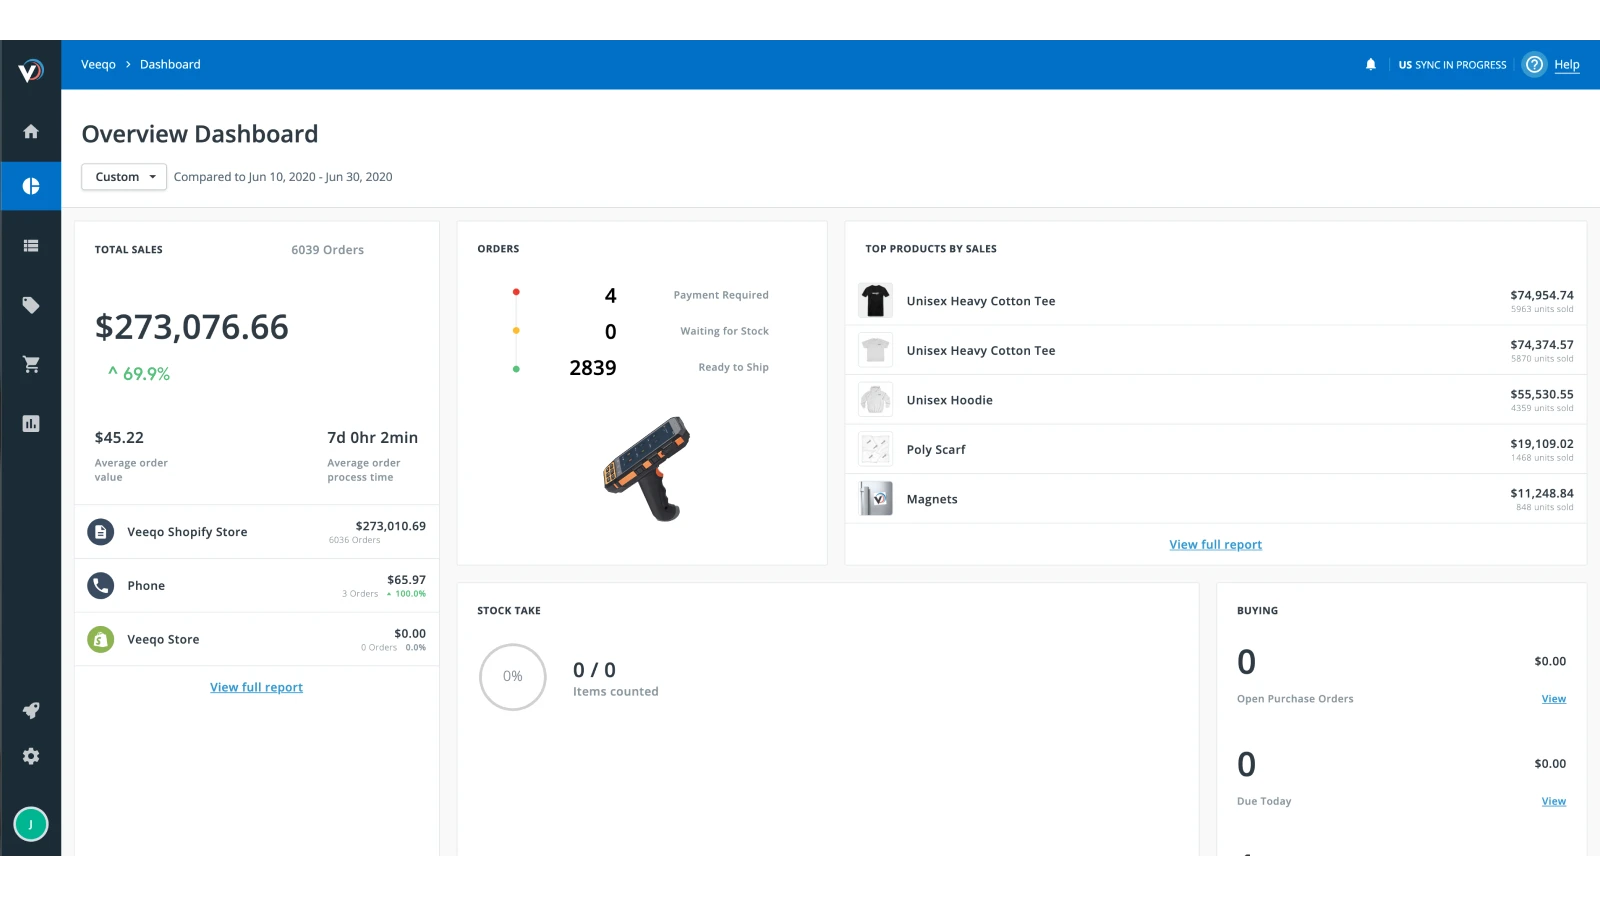Click the $273,010.69 Shopify Store sales amount
This screenshot has height=900, width=1600.
click(x=390, y=526)
